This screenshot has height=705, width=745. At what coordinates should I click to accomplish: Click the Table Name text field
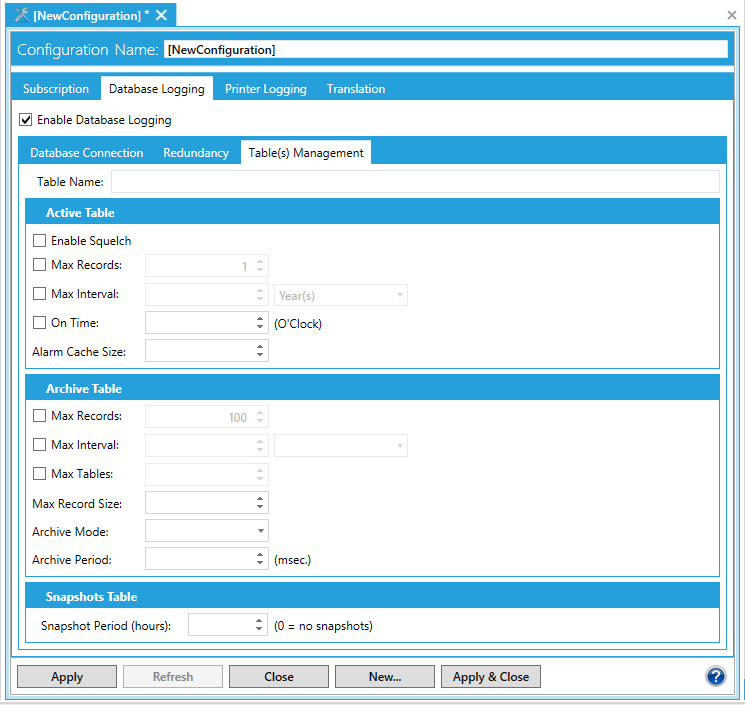click(x=414, y=182)
